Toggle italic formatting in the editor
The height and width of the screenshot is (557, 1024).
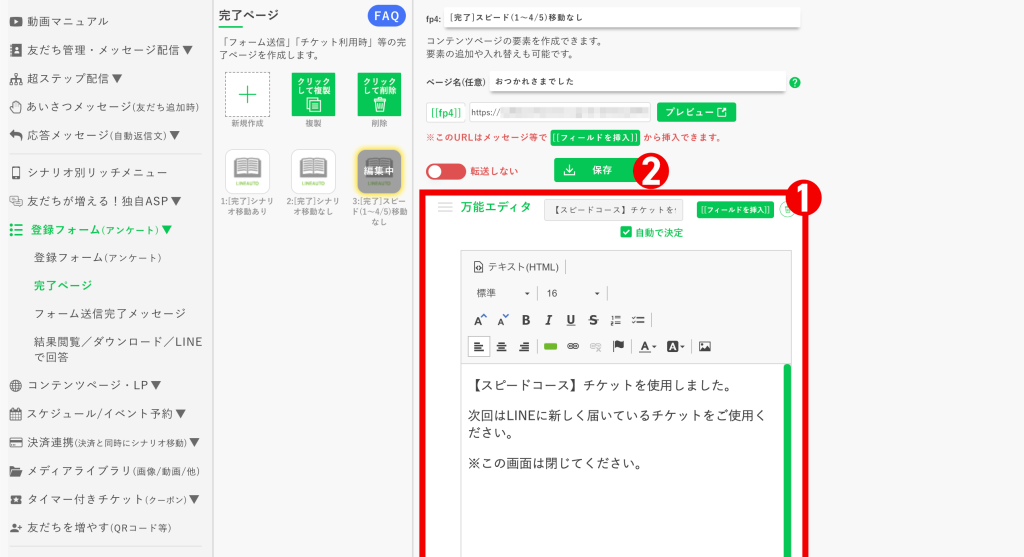[x=549, y=320]
